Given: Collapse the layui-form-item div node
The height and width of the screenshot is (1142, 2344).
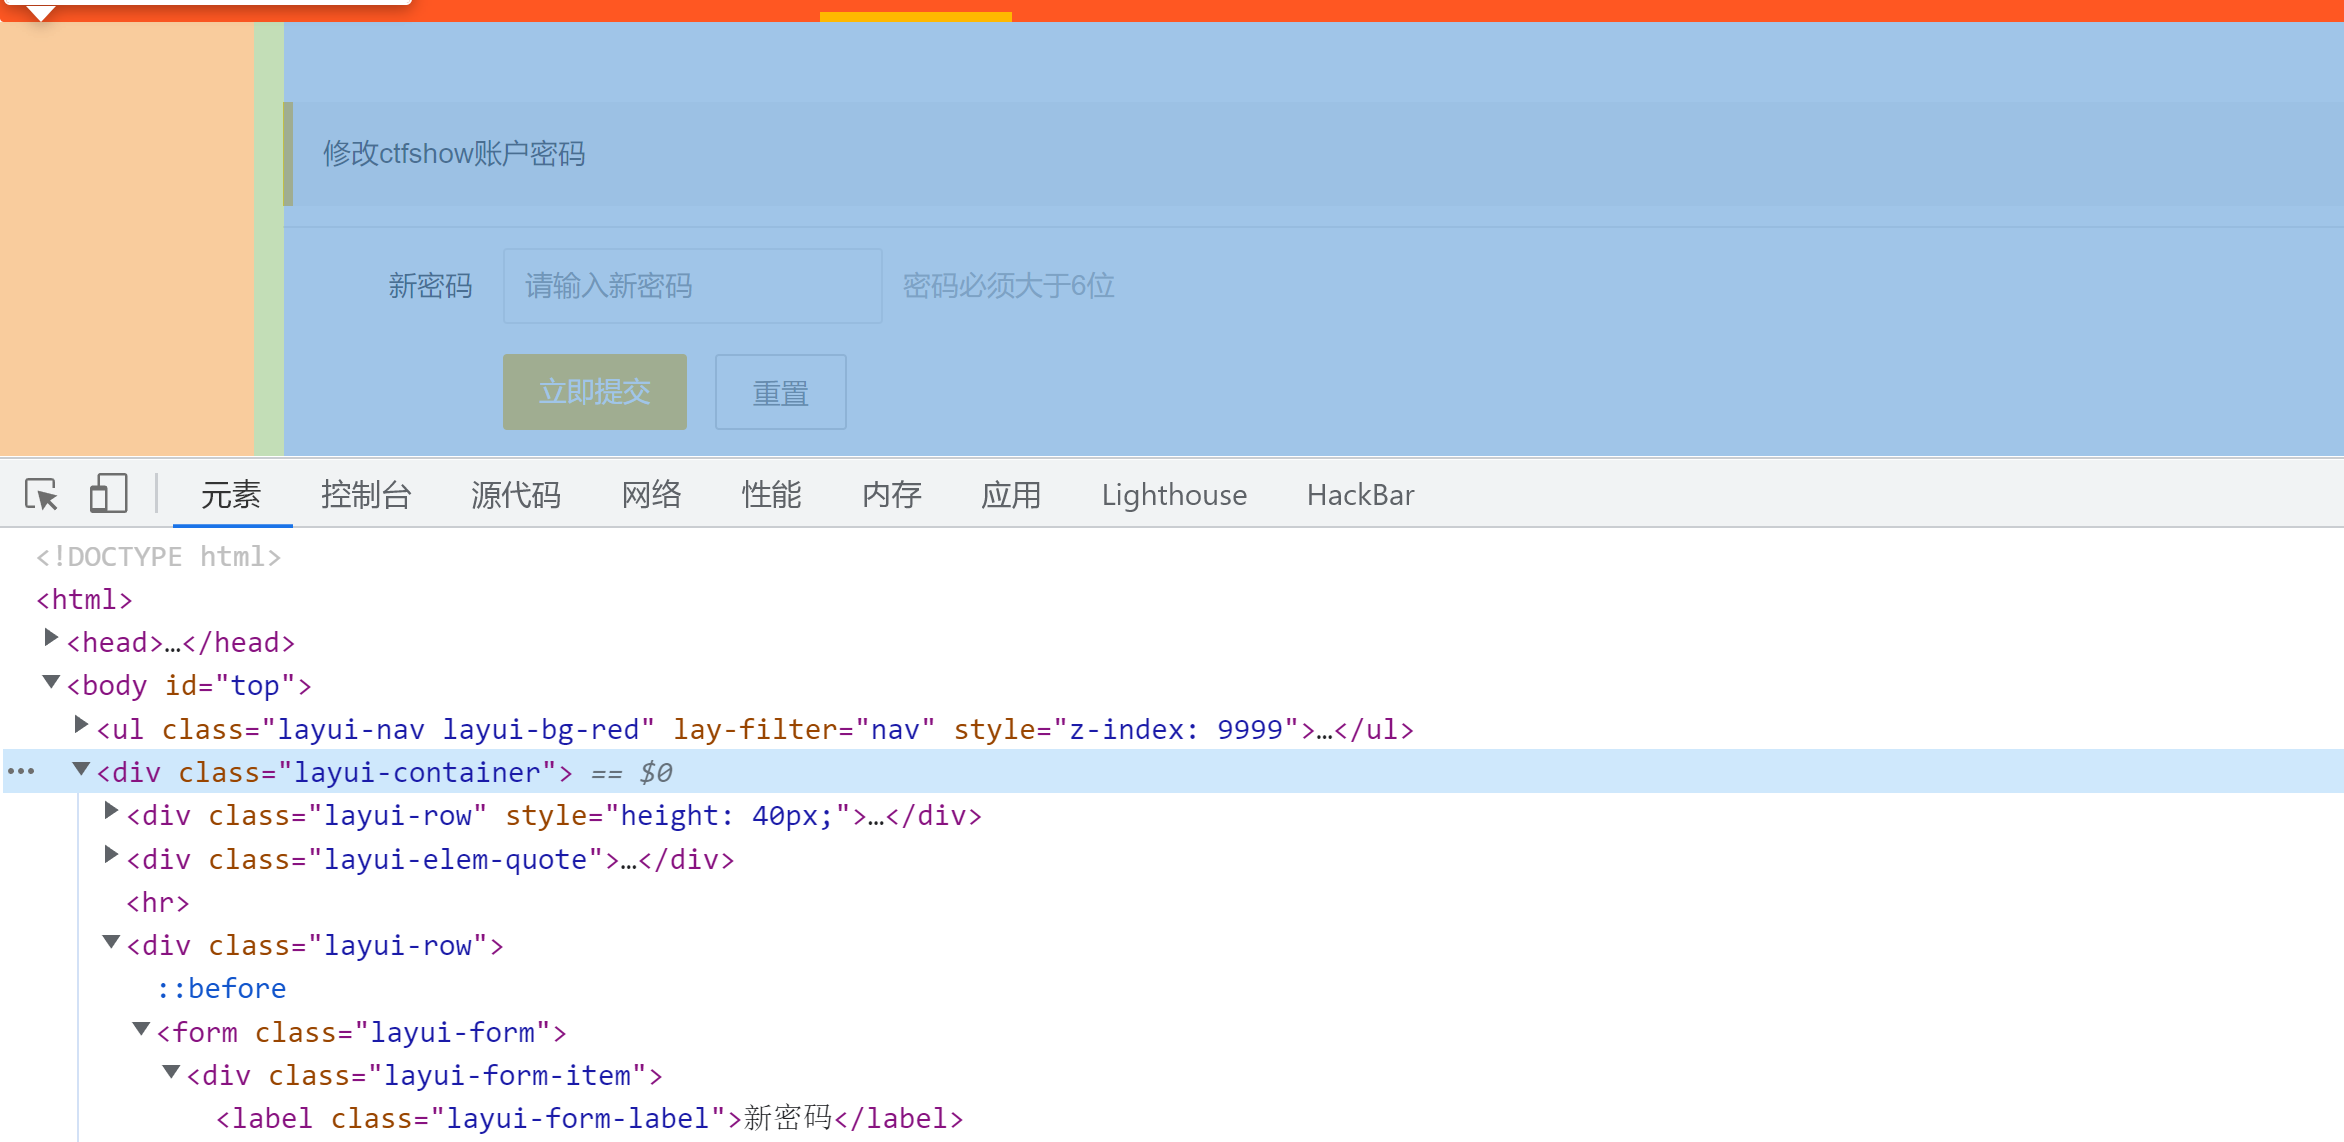Looking at the screenshot, I should pyautogui.click(x=171, y=1072).
